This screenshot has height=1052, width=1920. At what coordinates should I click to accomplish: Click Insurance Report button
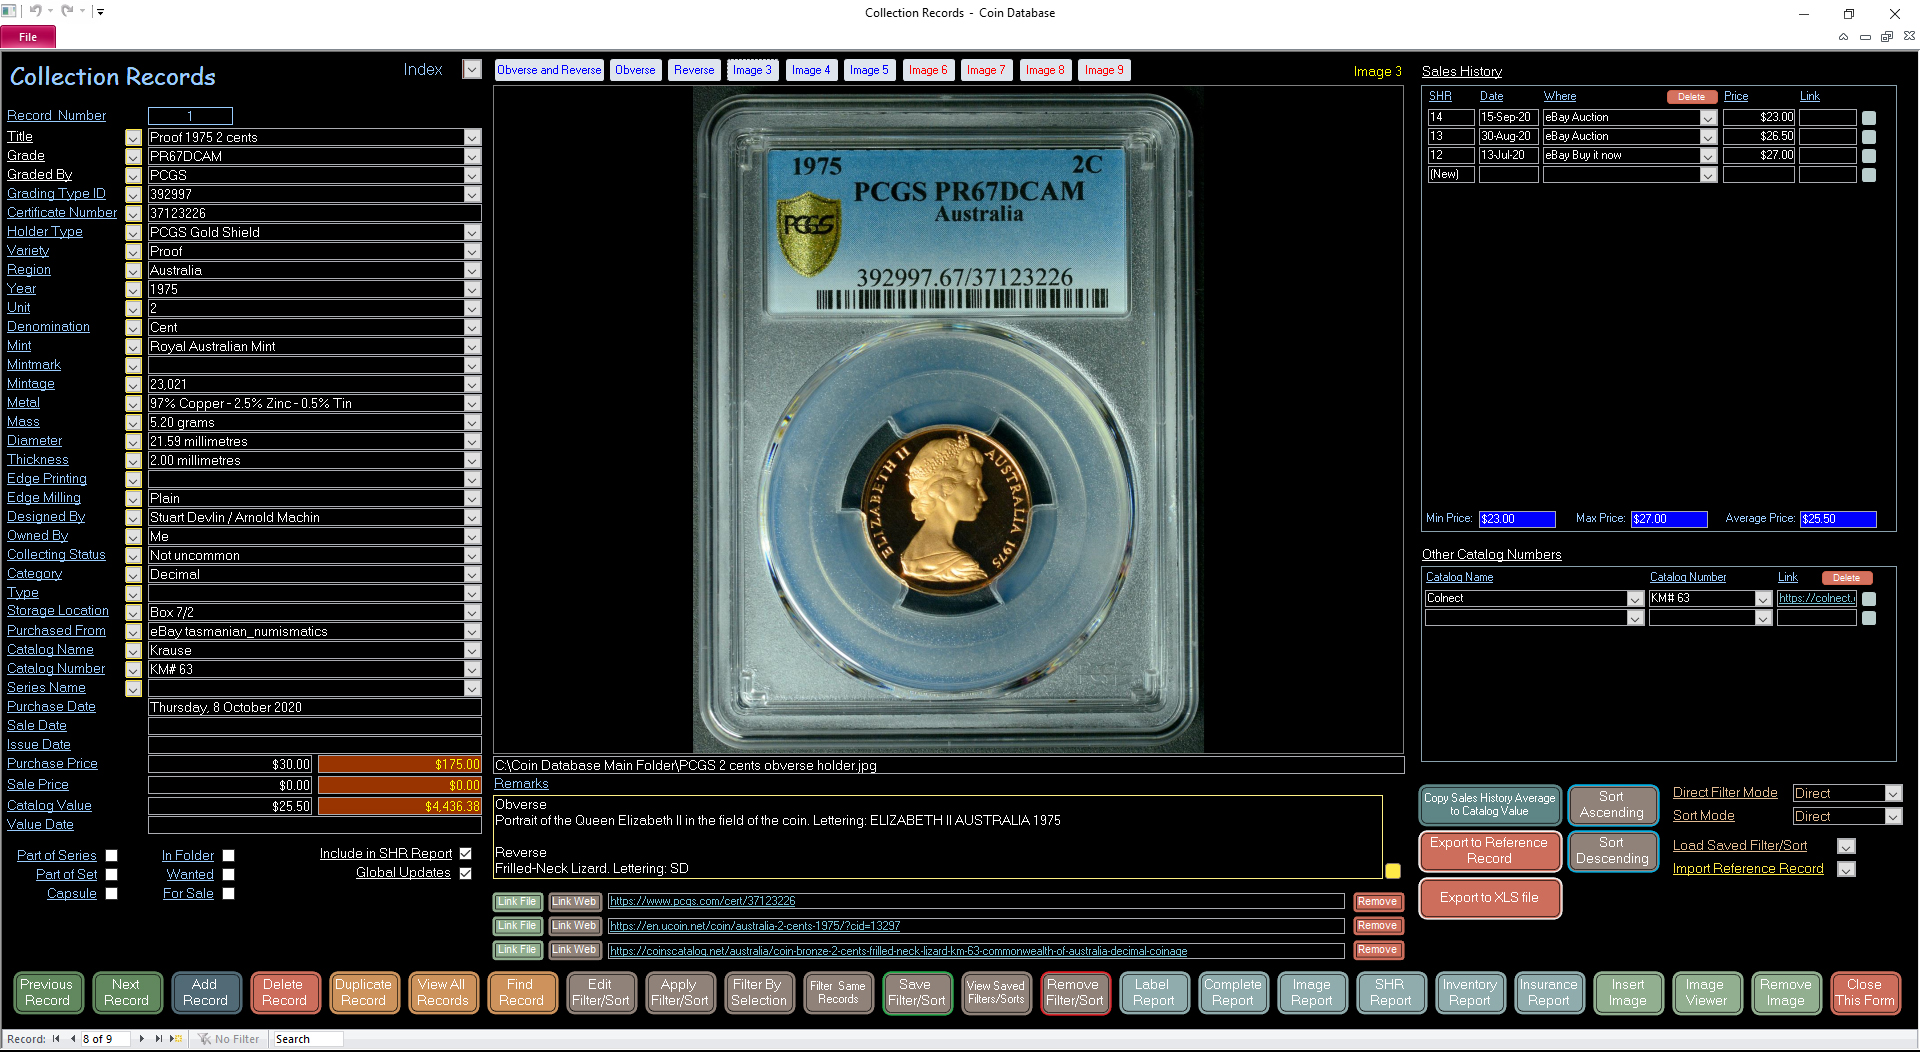coord(1548,993)
